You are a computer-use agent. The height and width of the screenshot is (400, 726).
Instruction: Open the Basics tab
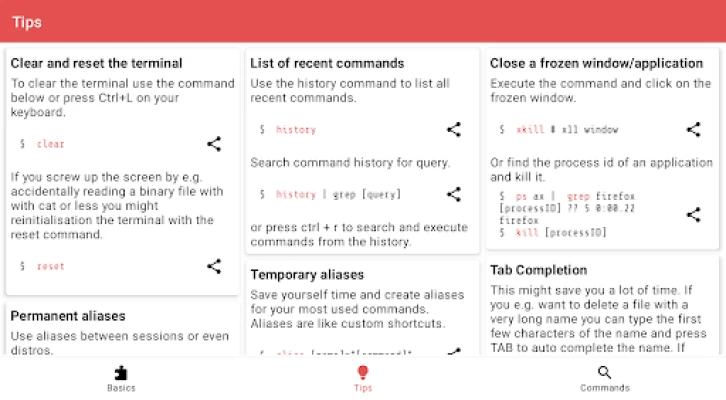pos(121,378)
